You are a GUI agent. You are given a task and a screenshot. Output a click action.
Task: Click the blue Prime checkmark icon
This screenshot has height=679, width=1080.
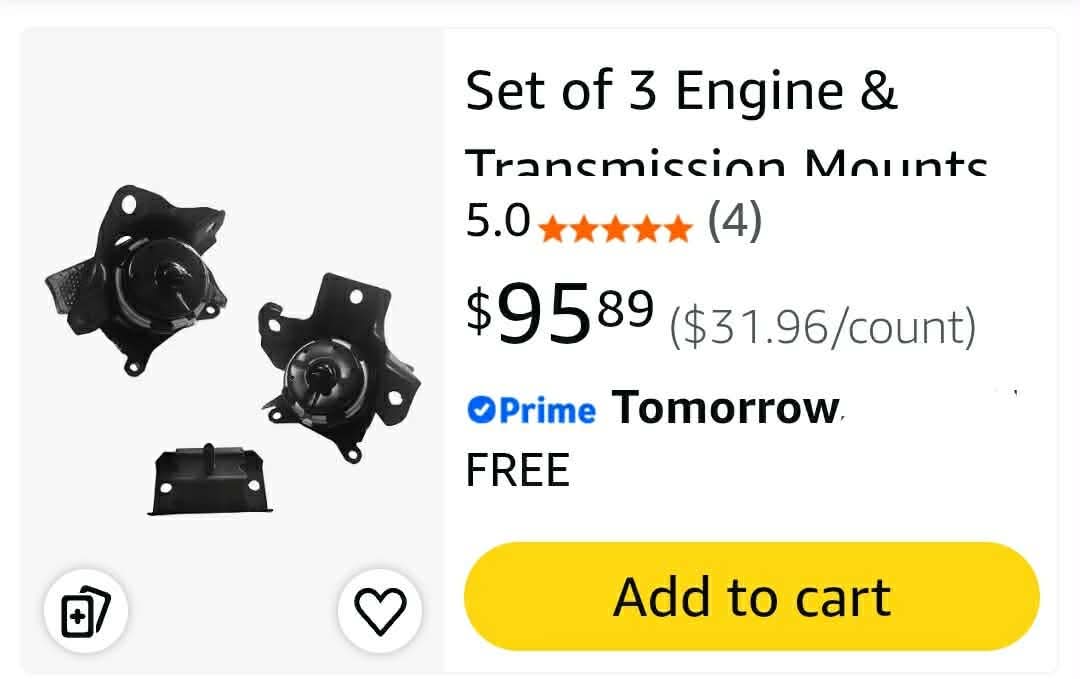481,410
